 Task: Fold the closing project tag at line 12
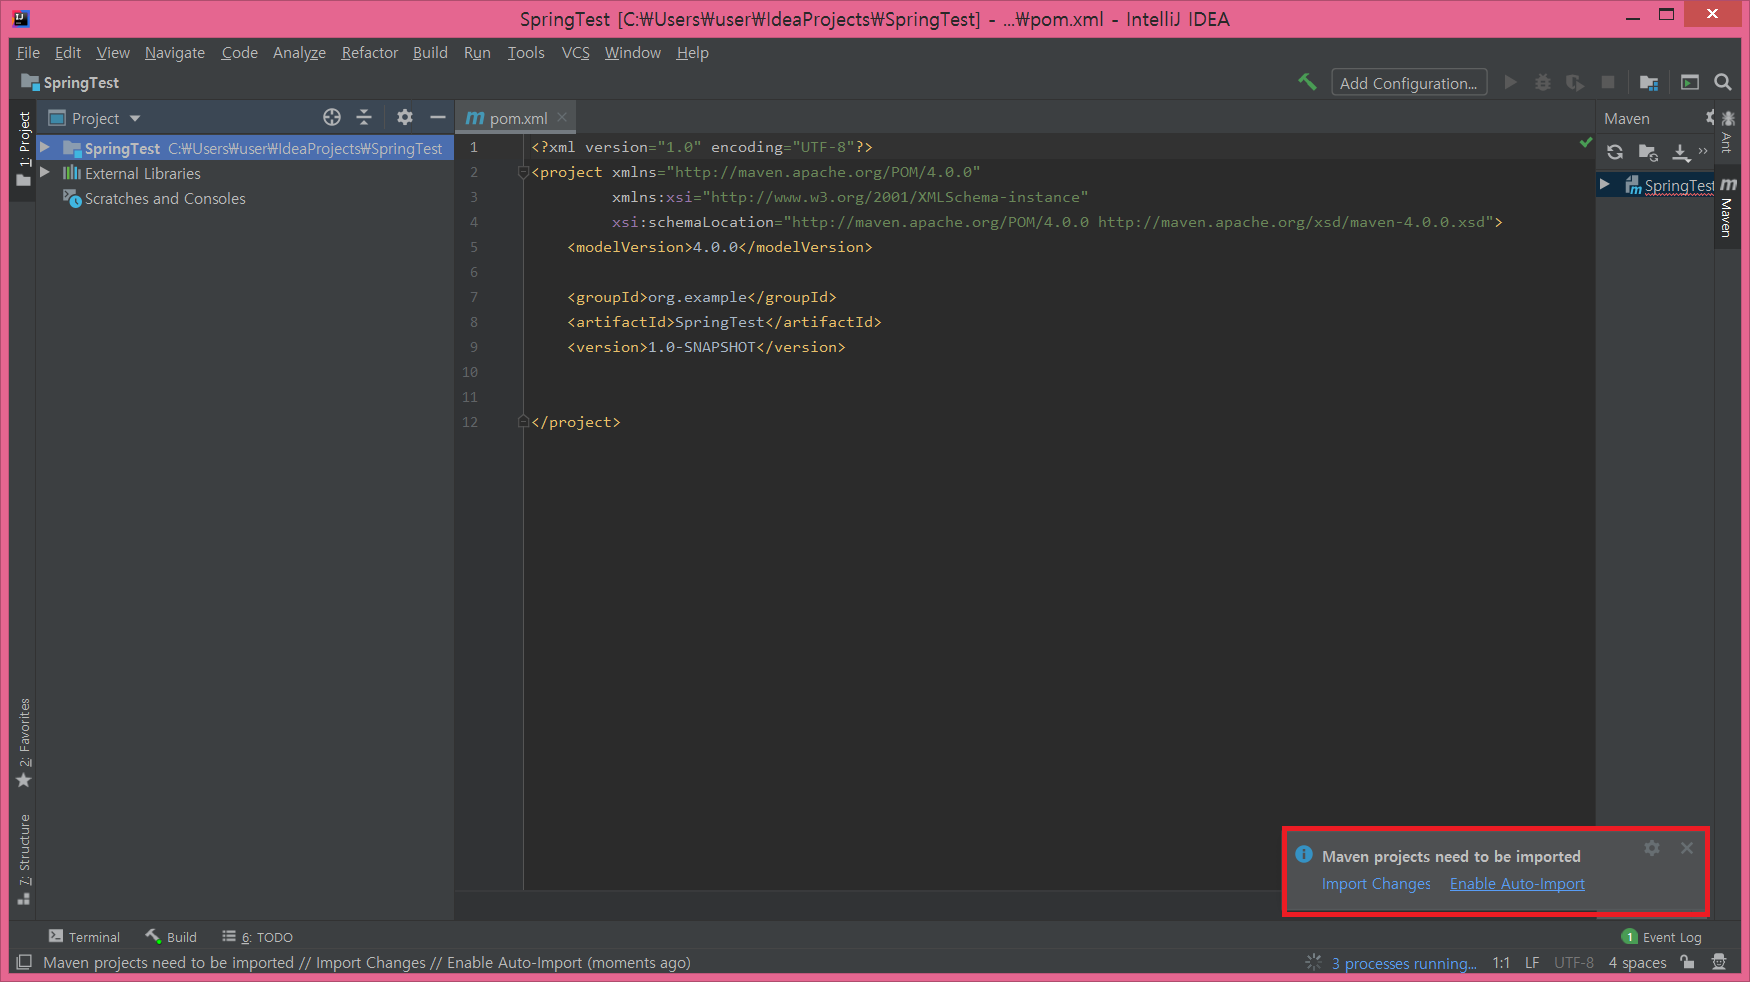tap(523, 422)
